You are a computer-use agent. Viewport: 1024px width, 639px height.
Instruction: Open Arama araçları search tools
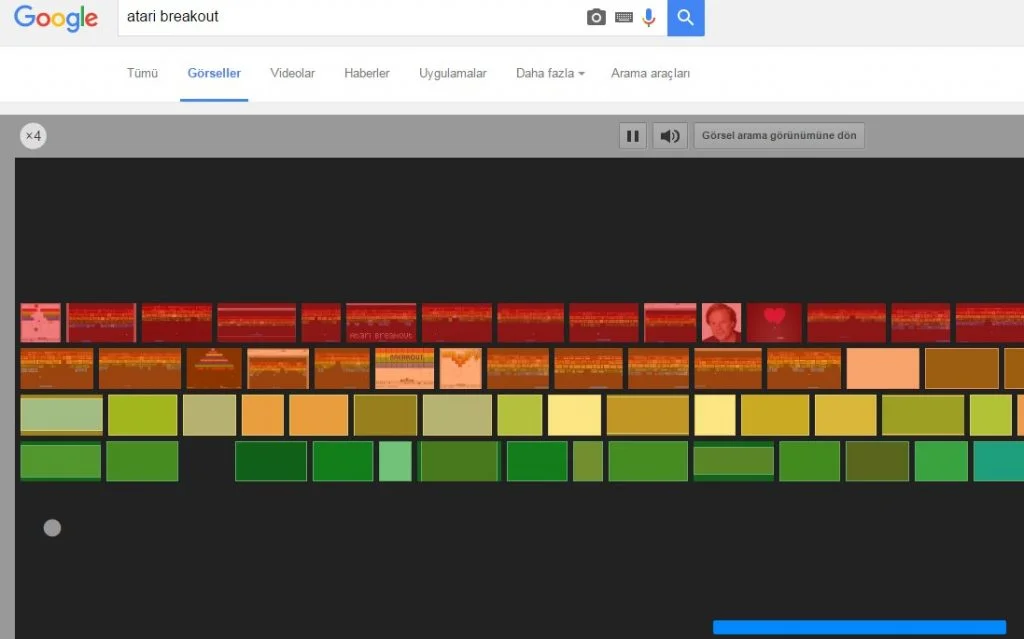pos(650,73)
